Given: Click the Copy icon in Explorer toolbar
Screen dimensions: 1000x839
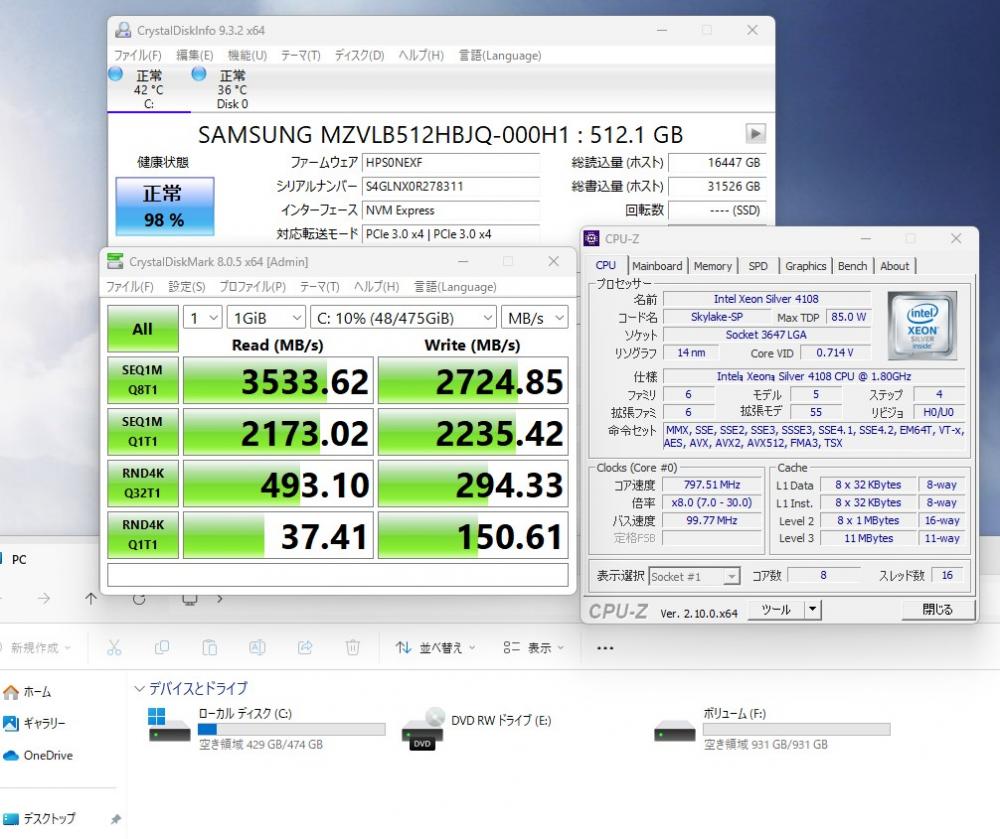Looking at the screenshot, I should click(162, 648).
